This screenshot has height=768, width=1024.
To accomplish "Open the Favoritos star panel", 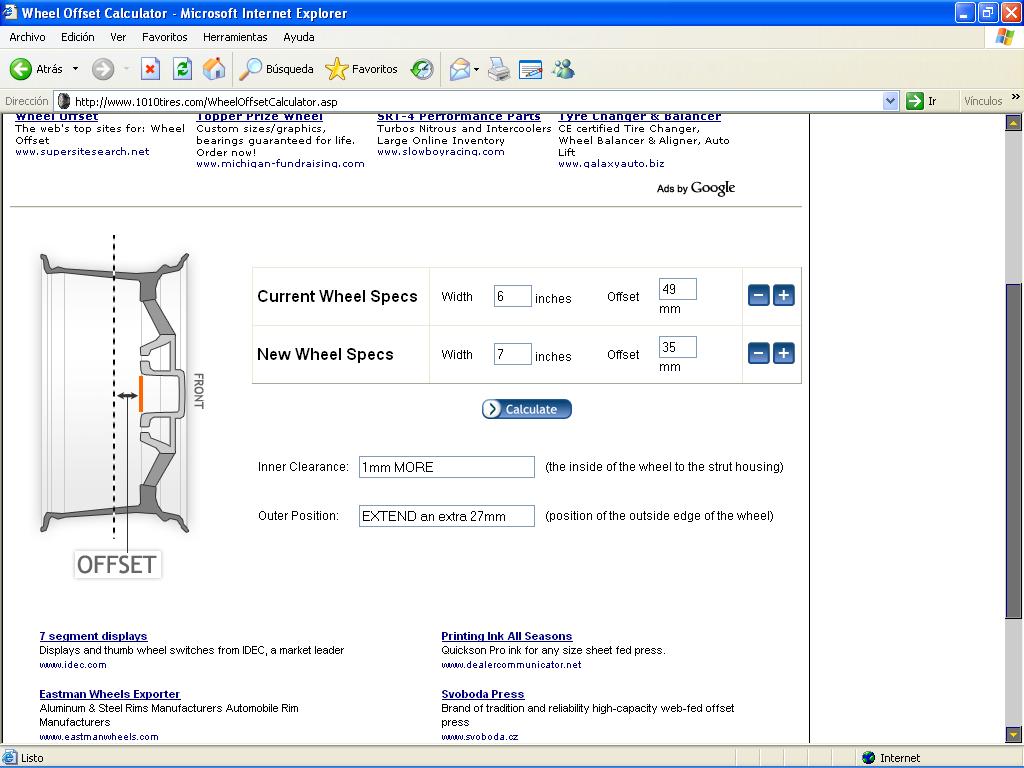I will pos(362,69).
